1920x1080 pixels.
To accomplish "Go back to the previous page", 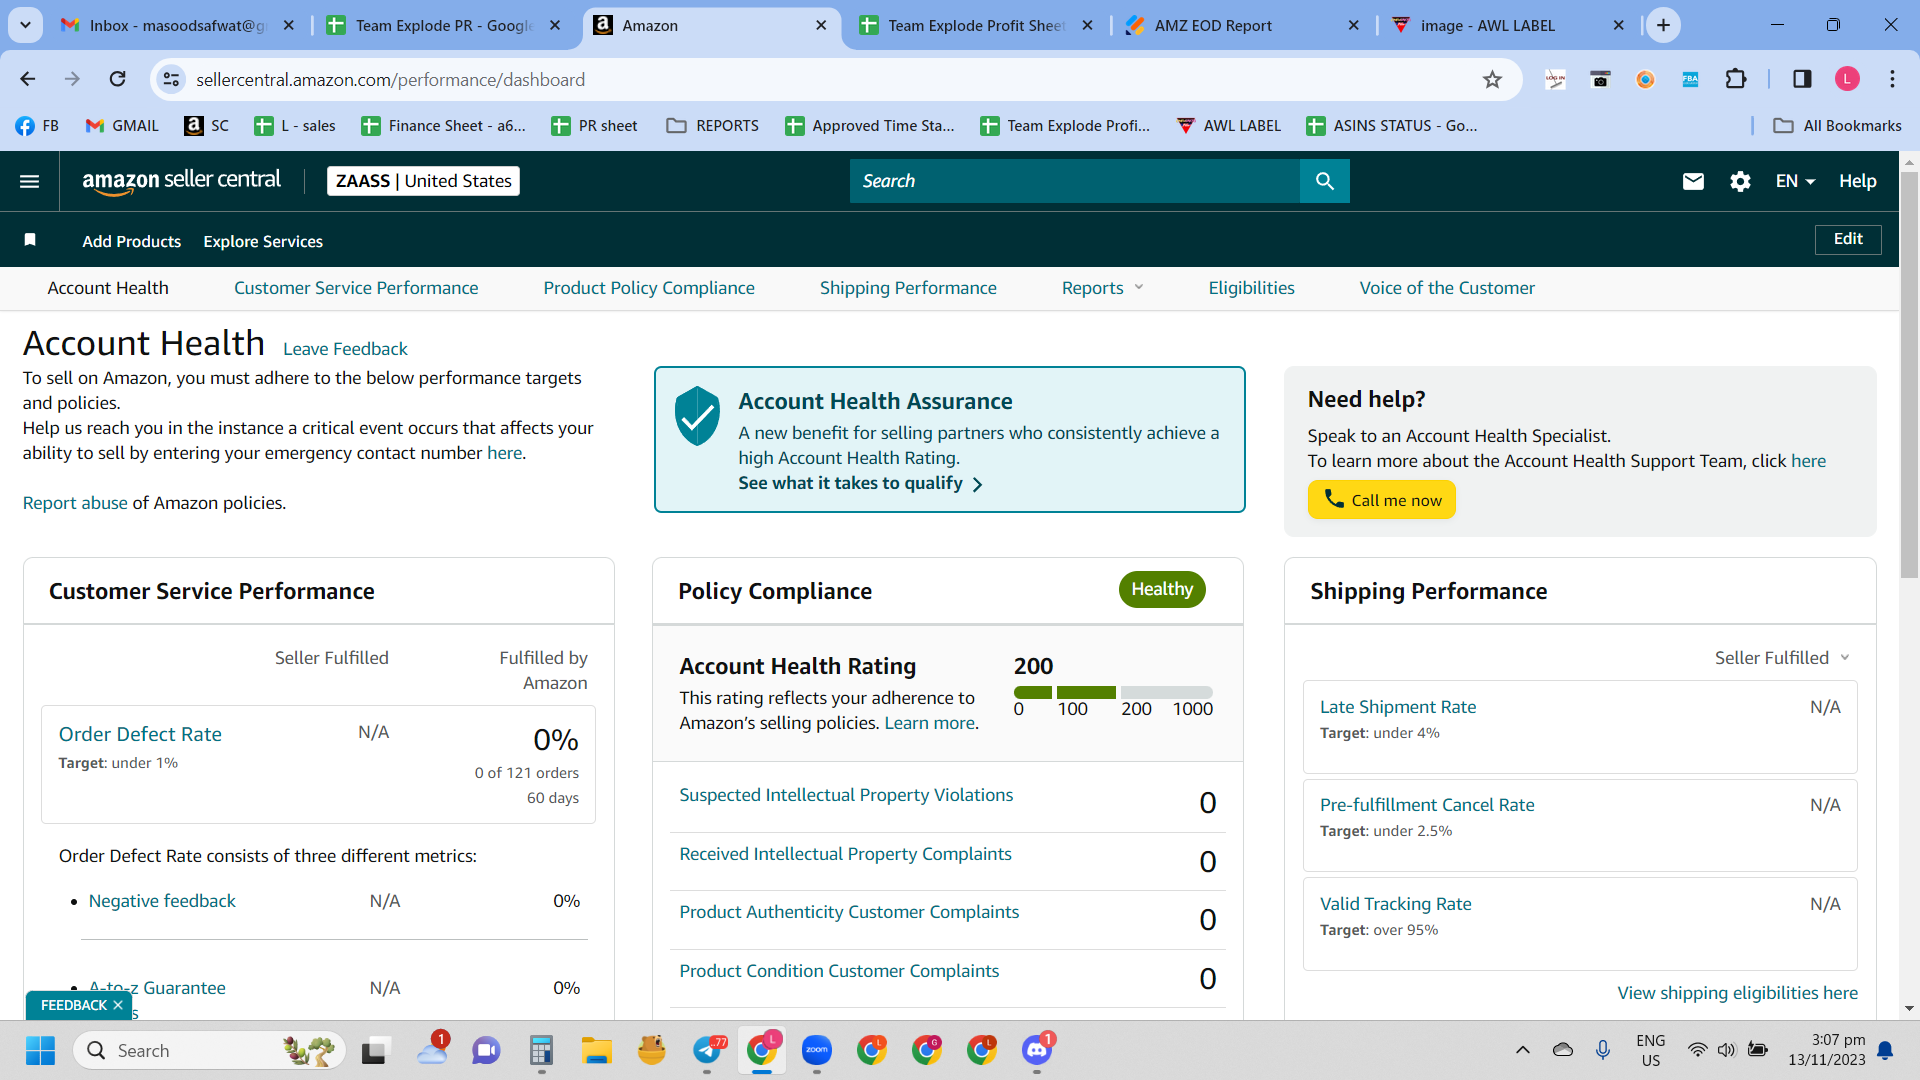I will 28,79.
